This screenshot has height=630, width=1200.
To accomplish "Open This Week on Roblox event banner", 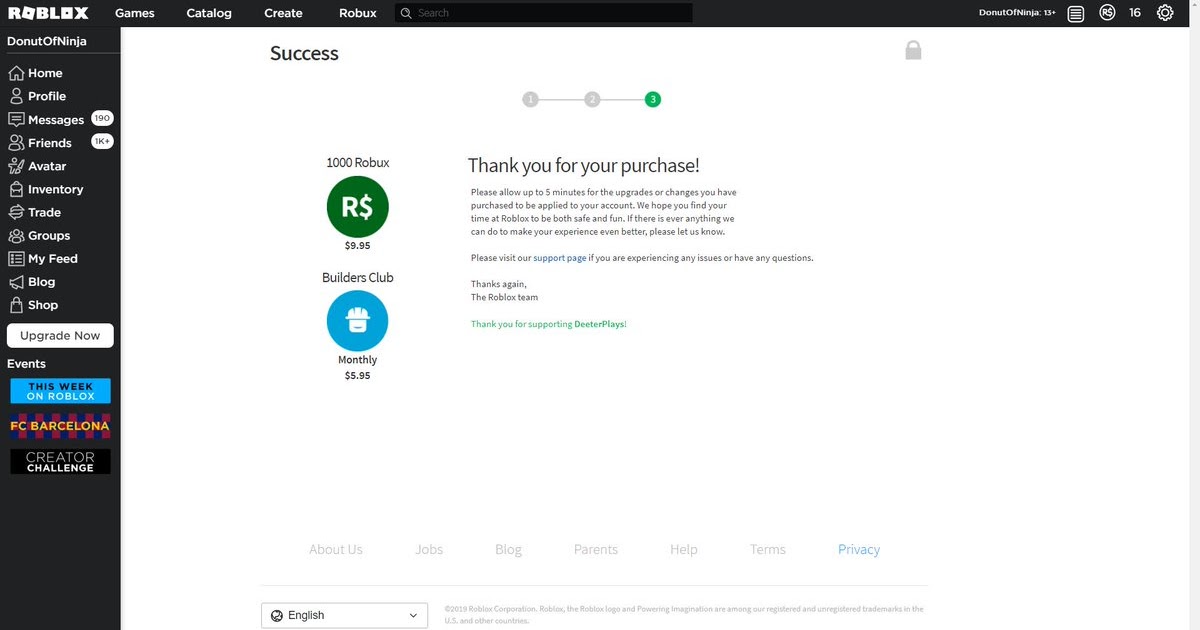I will click(x=60, y=391).
